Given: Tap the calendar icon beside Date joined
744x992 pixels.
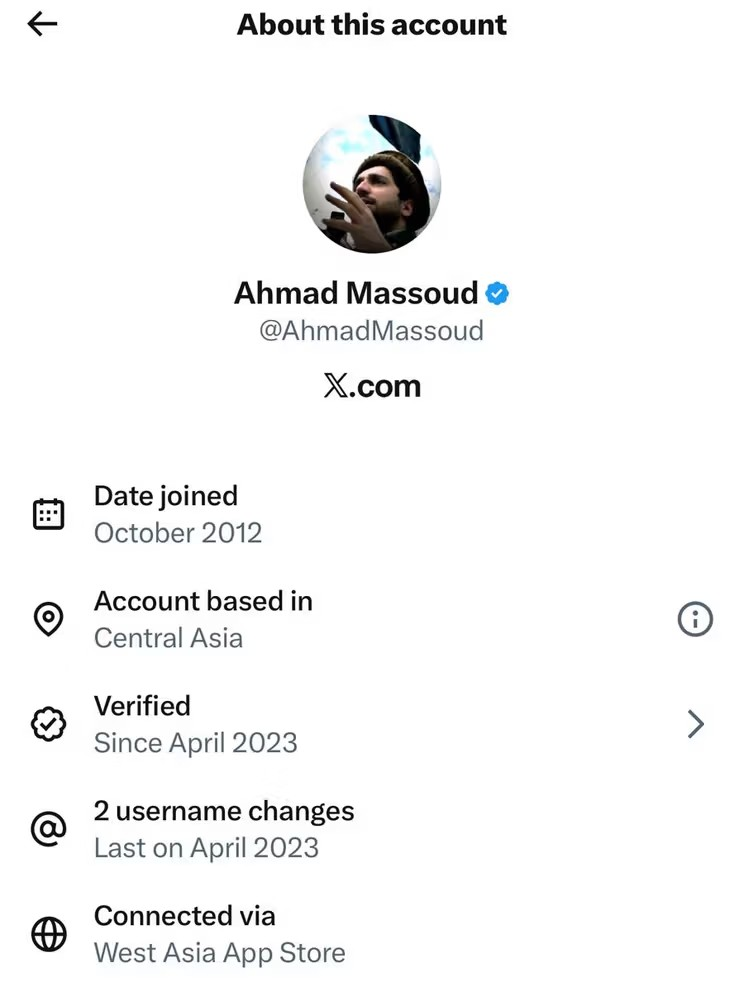Looking at the screenshot, I should click(49, 514).
